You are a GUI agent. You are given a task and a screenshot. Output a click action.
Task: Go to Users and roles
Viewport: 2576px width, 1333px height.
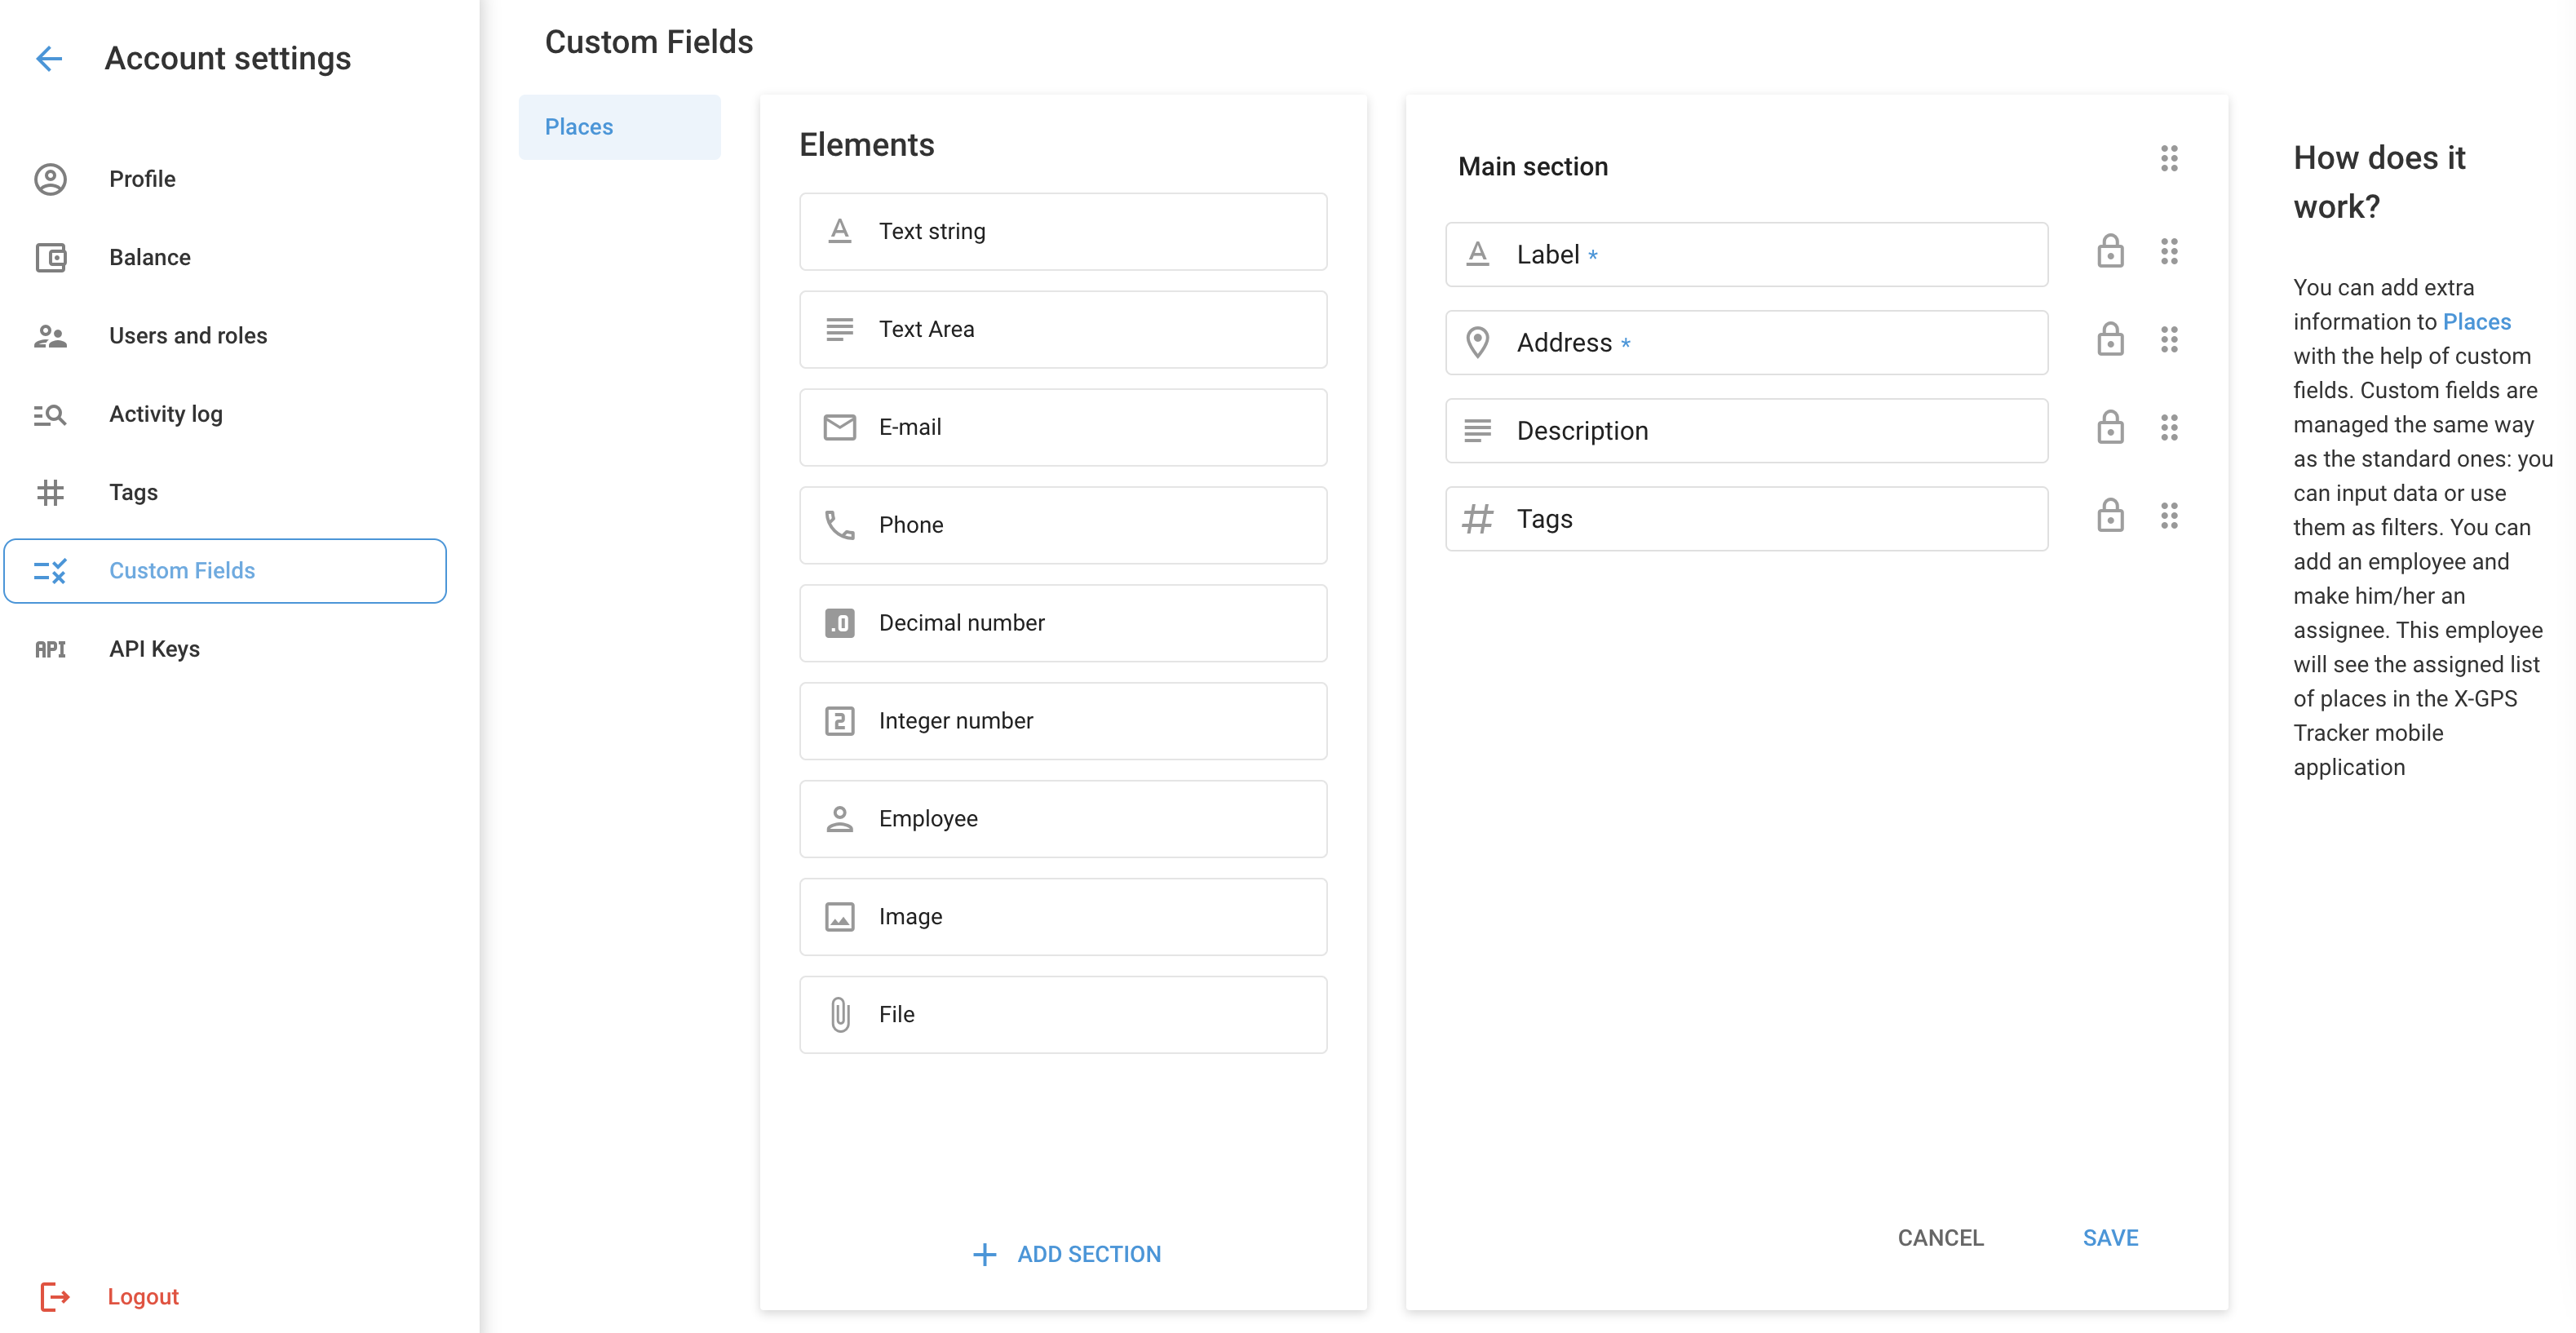188,336
